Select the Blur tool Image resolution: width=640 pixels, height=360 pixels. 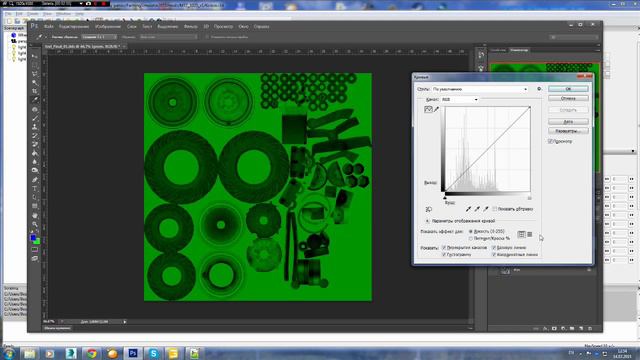35,162
